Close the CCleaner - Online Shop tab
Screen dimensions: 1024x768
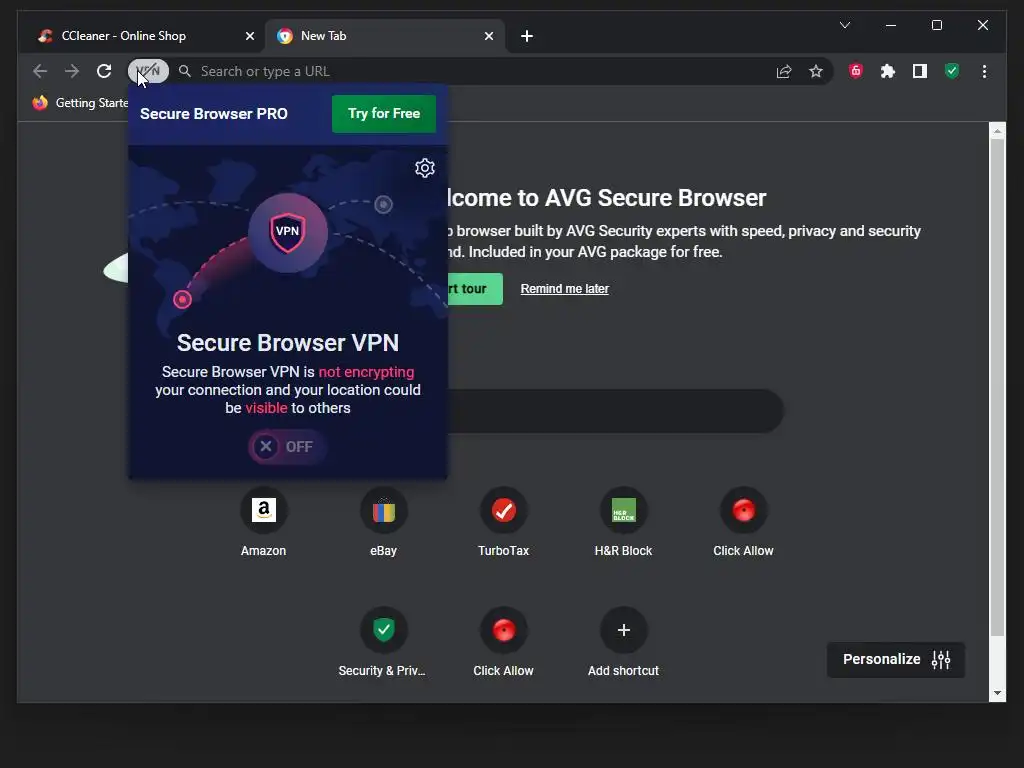tap(249, 36)
